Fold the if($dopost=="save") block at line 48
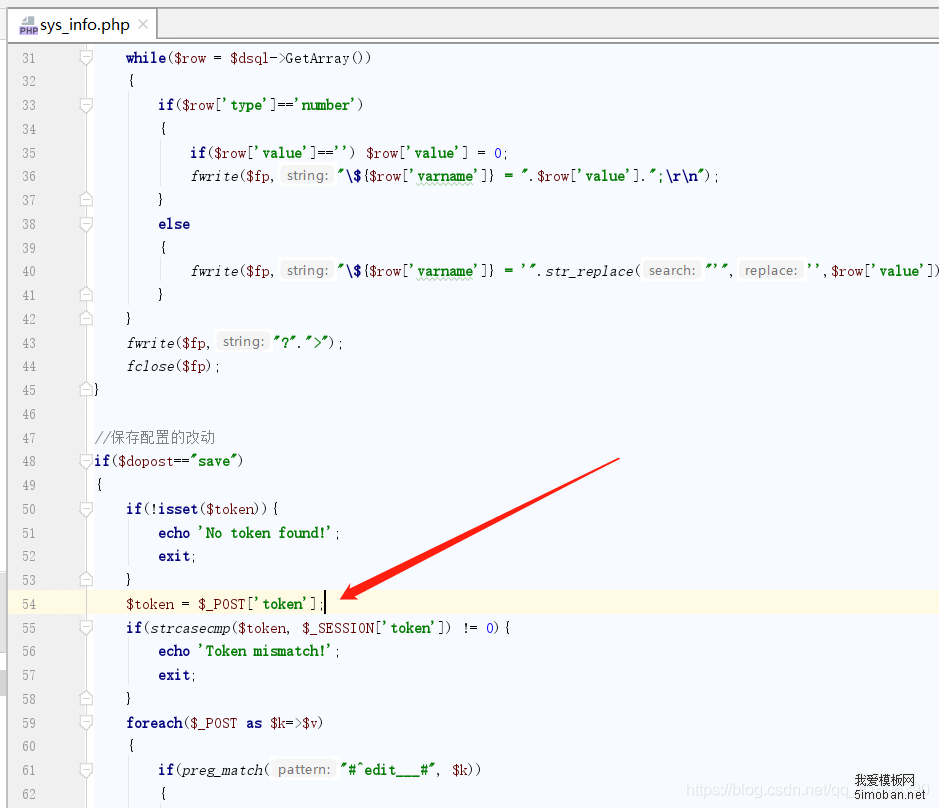This screenshot has width=939, height=808. 87,461
